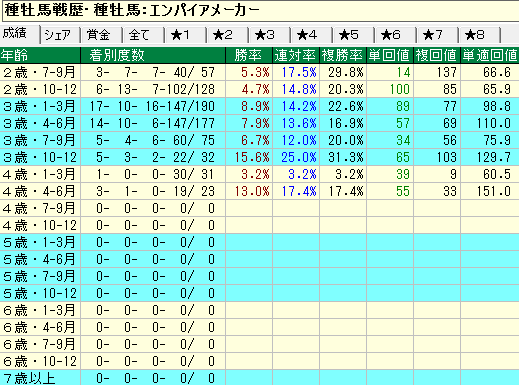This screenshot has height=385, width=519.
Task: Select the ★7 star tab
Action: [x=438, y=35]
